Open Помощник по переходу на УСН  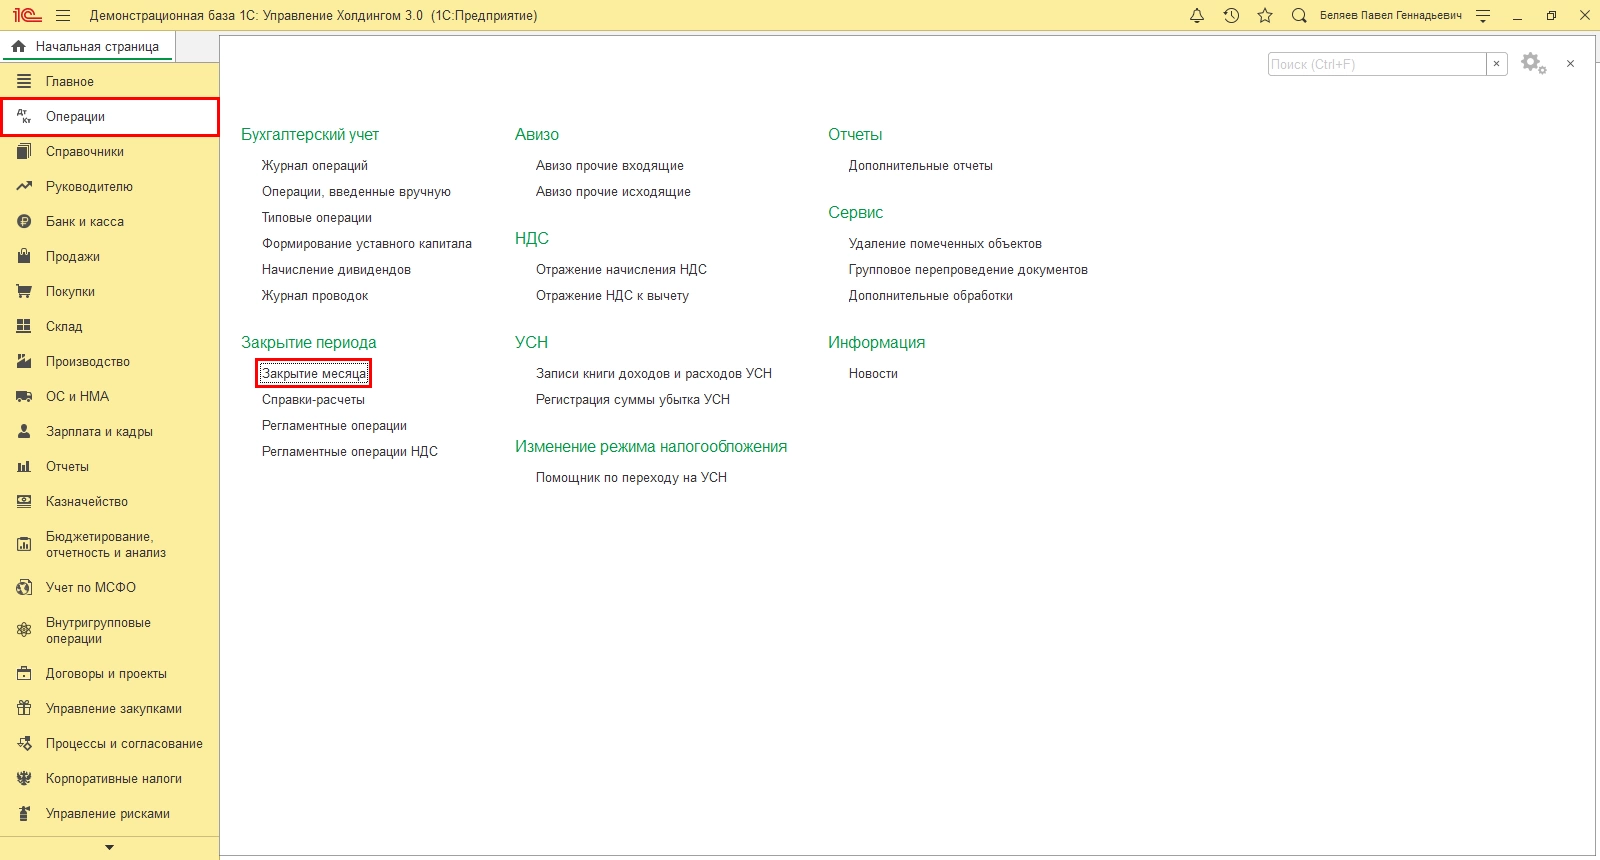coord(631,478)
